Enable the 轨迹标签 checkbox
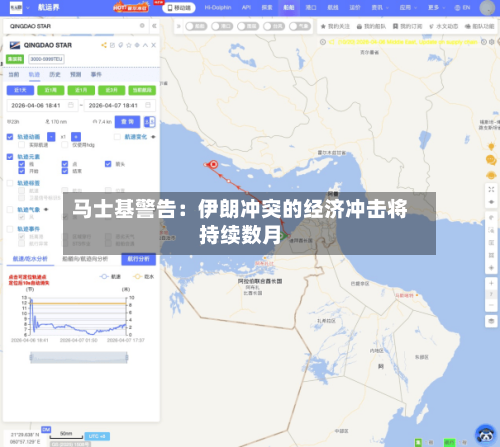The width and height of the screenshot is (500, 447). coord(10,183)
